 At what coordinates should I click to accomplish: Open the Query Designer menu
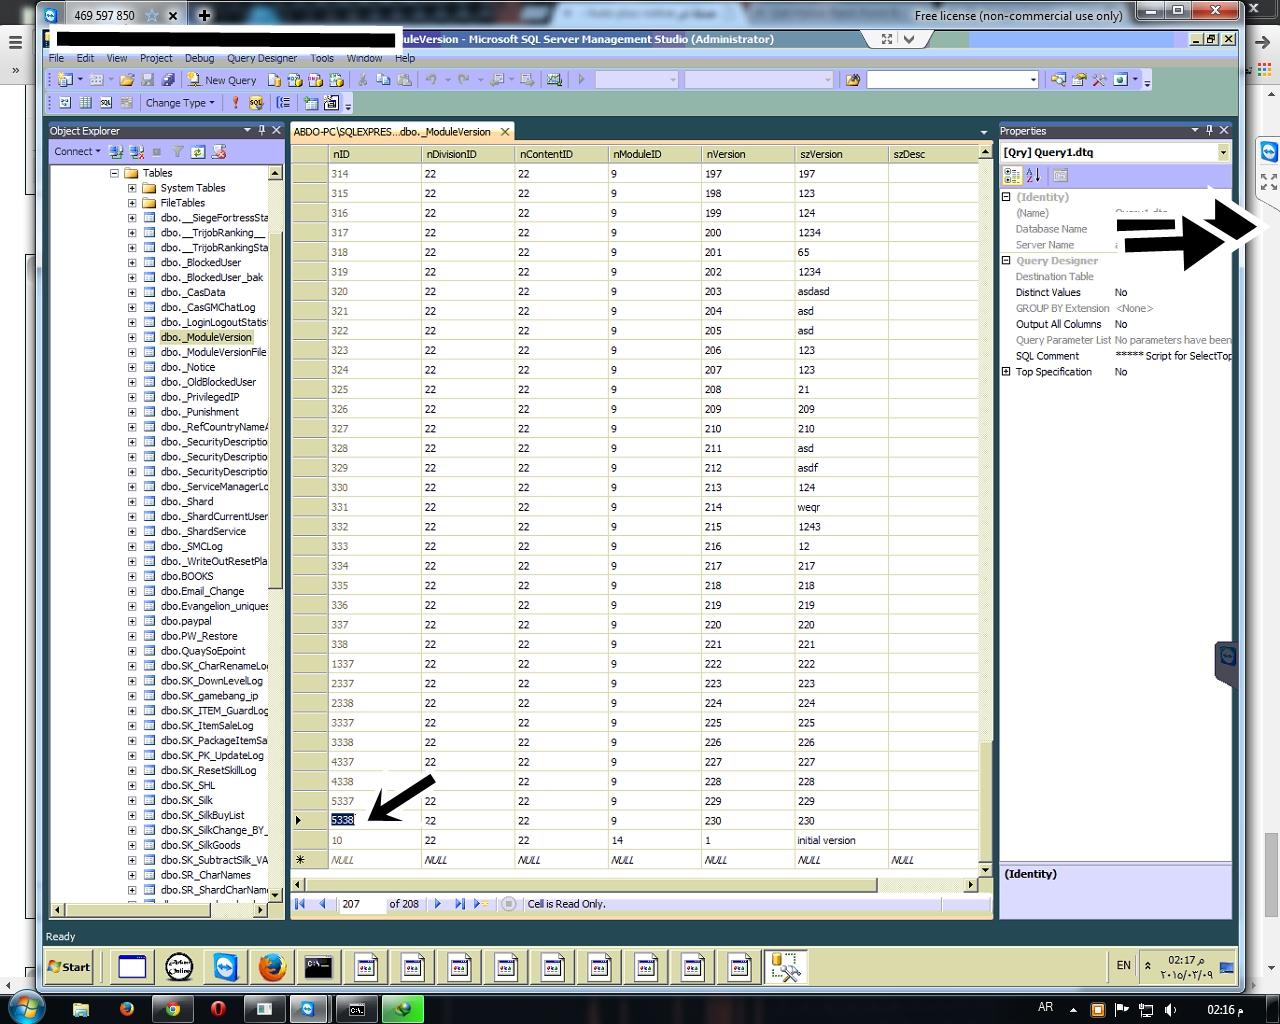pos(262,58)
